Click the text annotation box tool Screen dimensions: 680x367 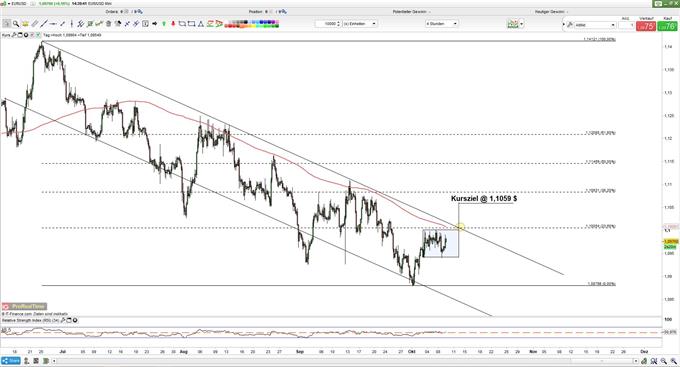pyautogui.click(x=145, y=24)
